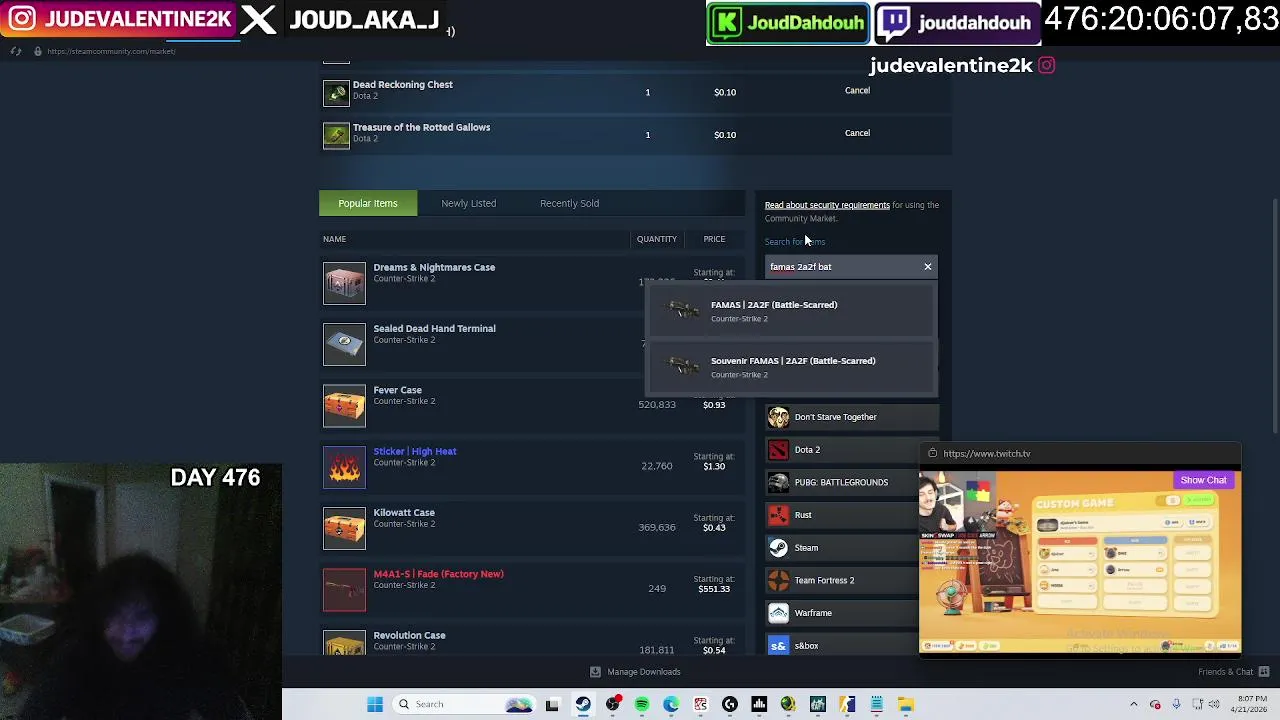The height and width of the screenshot is (720, 1280).
Task: Show hidden system tray icons
Action: 1133,704
